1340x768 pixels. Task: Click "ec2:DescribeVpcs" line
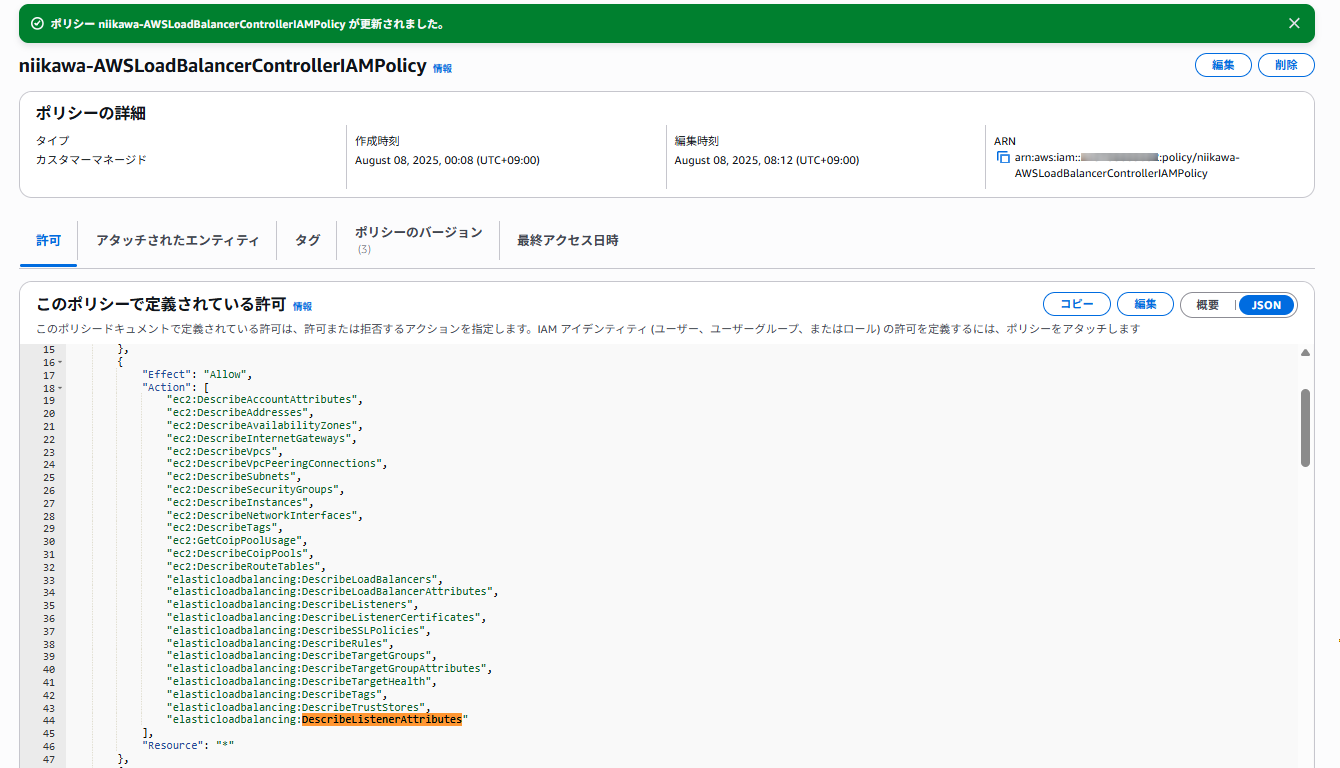tap(224, 451)
